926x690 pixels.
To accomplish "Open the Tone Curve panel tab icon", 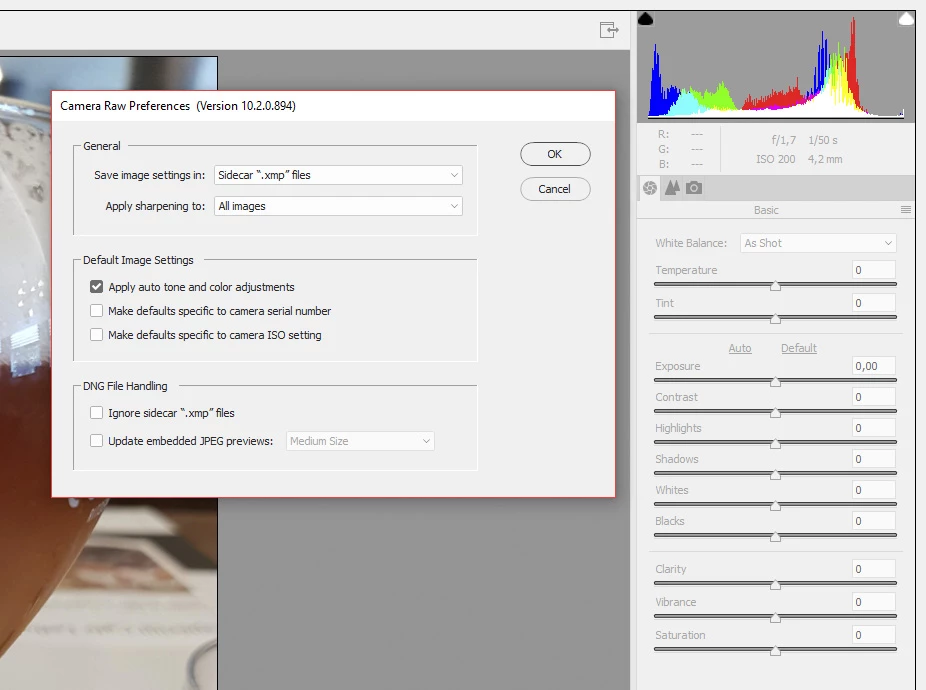I will (672, 188).
